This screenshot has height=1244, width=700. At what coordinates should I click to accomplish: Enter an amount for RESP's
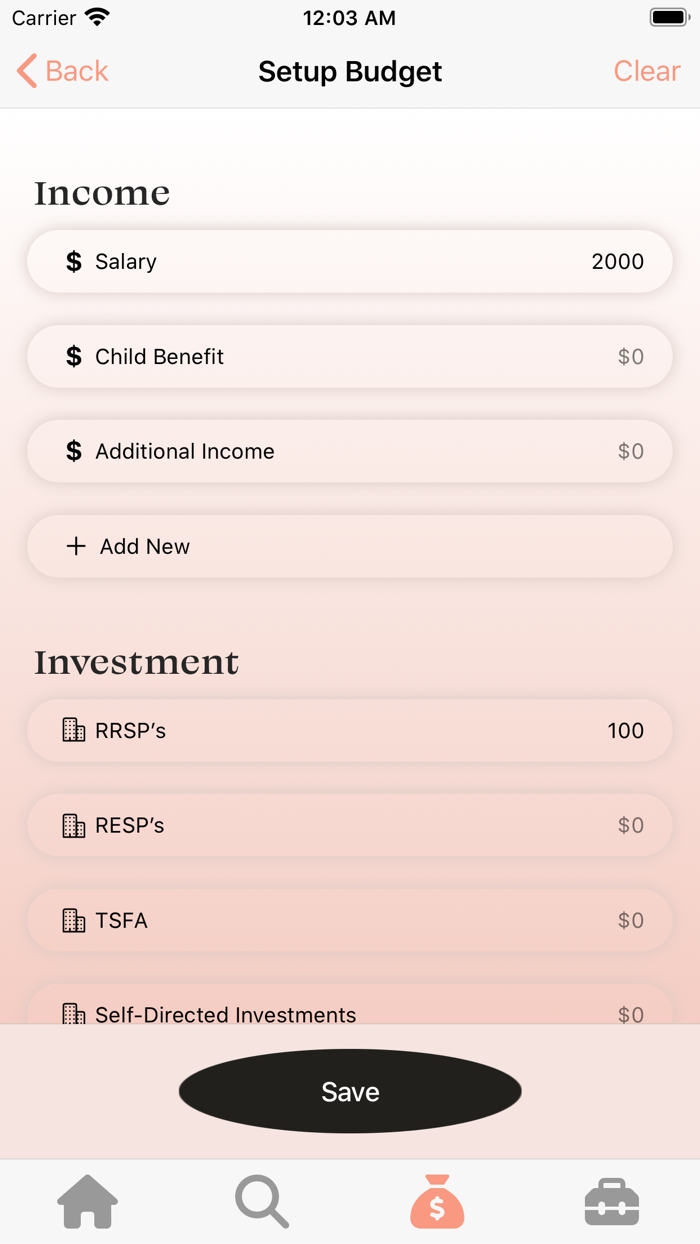pyautogui.click(x=630, y=826)
